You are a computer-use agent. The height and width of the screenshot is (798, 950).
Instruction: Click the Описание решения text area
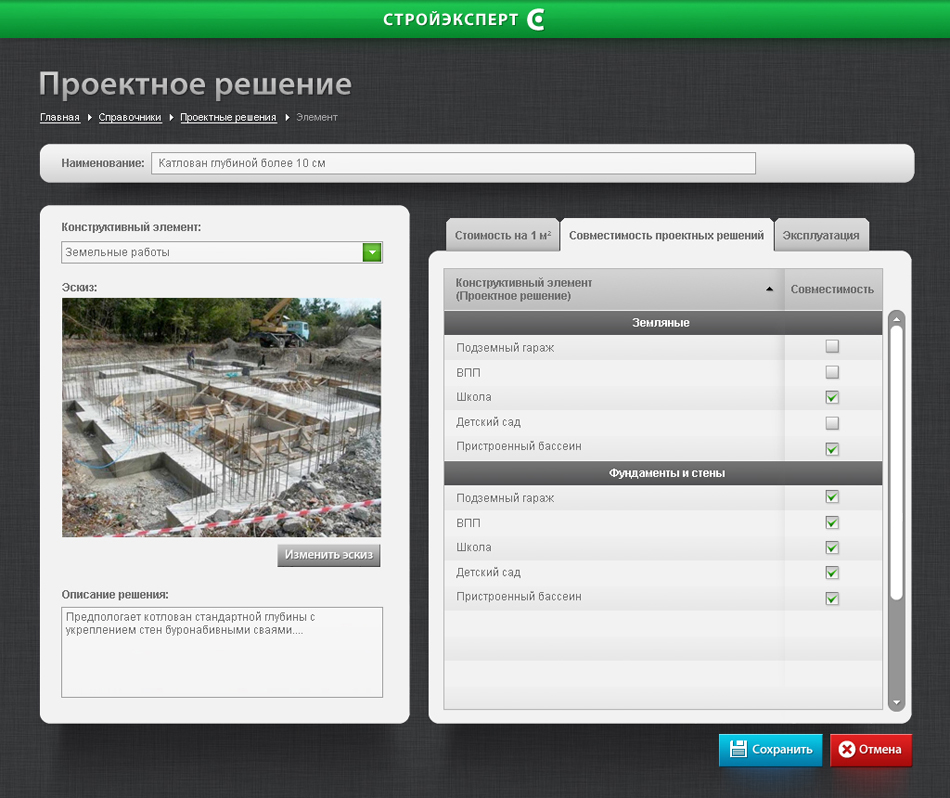222,652
